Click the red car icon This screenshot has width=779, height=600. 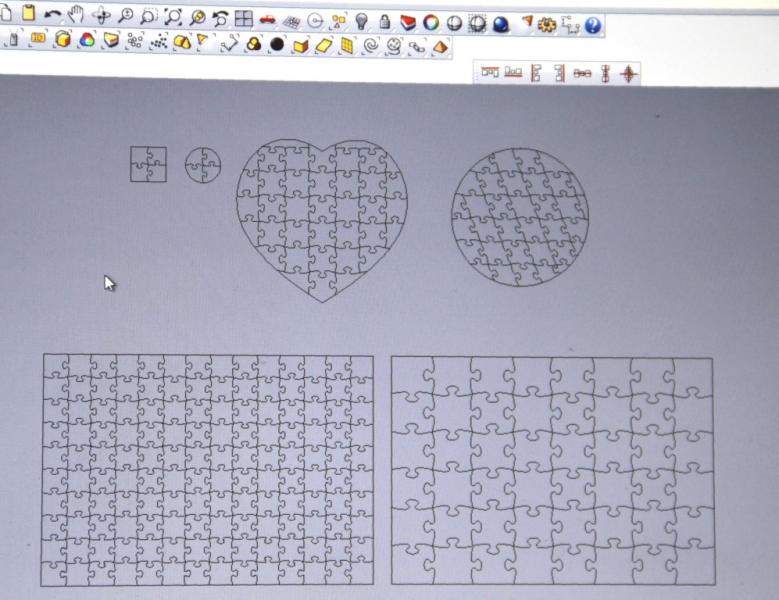[x=267, y=20]
